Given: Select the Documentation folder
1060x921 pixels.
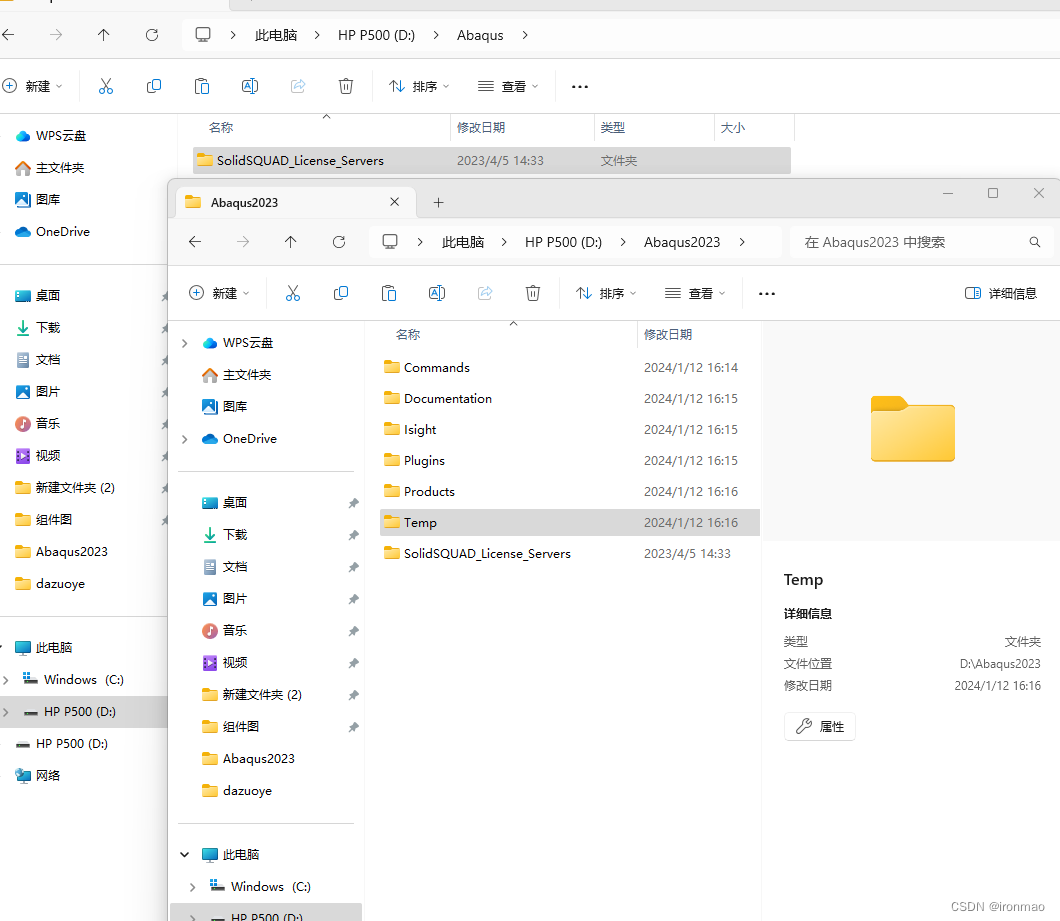Looking at the screenshot, I should (x=570, y=398).
